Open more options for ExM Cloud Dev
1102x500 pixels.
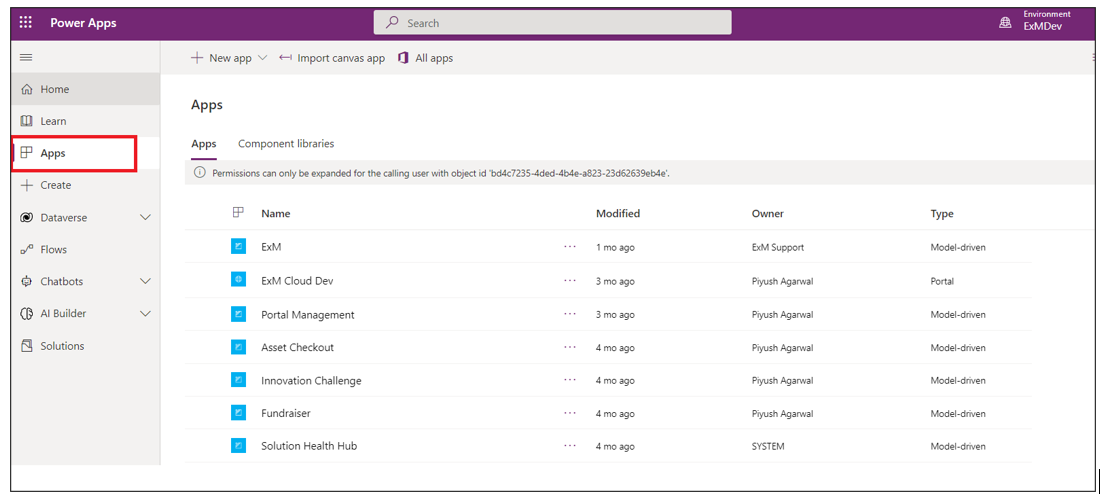pyautogui.click(x=570, y=281)
